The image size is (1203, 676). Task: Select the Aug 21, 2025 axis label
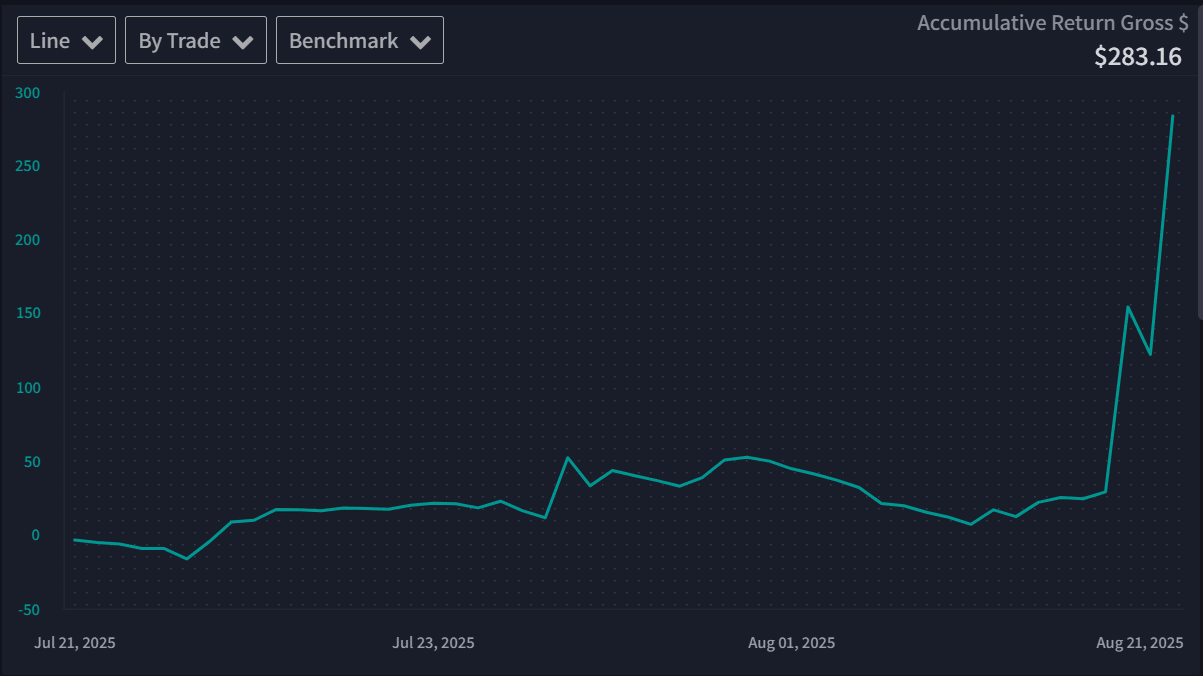1141,642
